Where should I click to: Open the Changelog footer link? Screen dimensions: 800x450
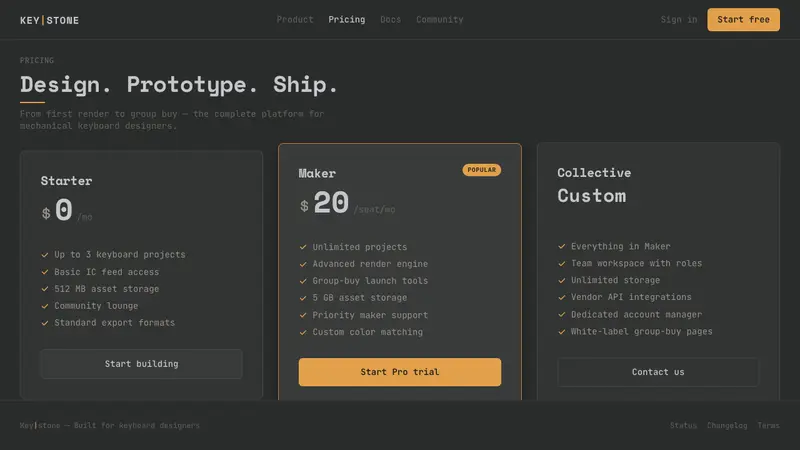pos(727,426)
